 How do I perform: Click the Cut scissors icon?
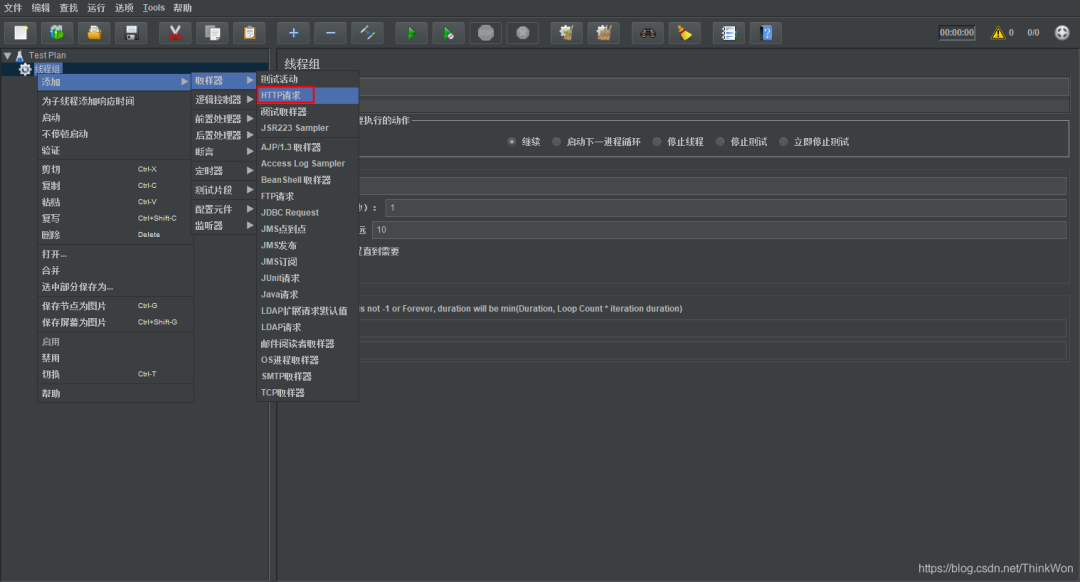[175, 33]
